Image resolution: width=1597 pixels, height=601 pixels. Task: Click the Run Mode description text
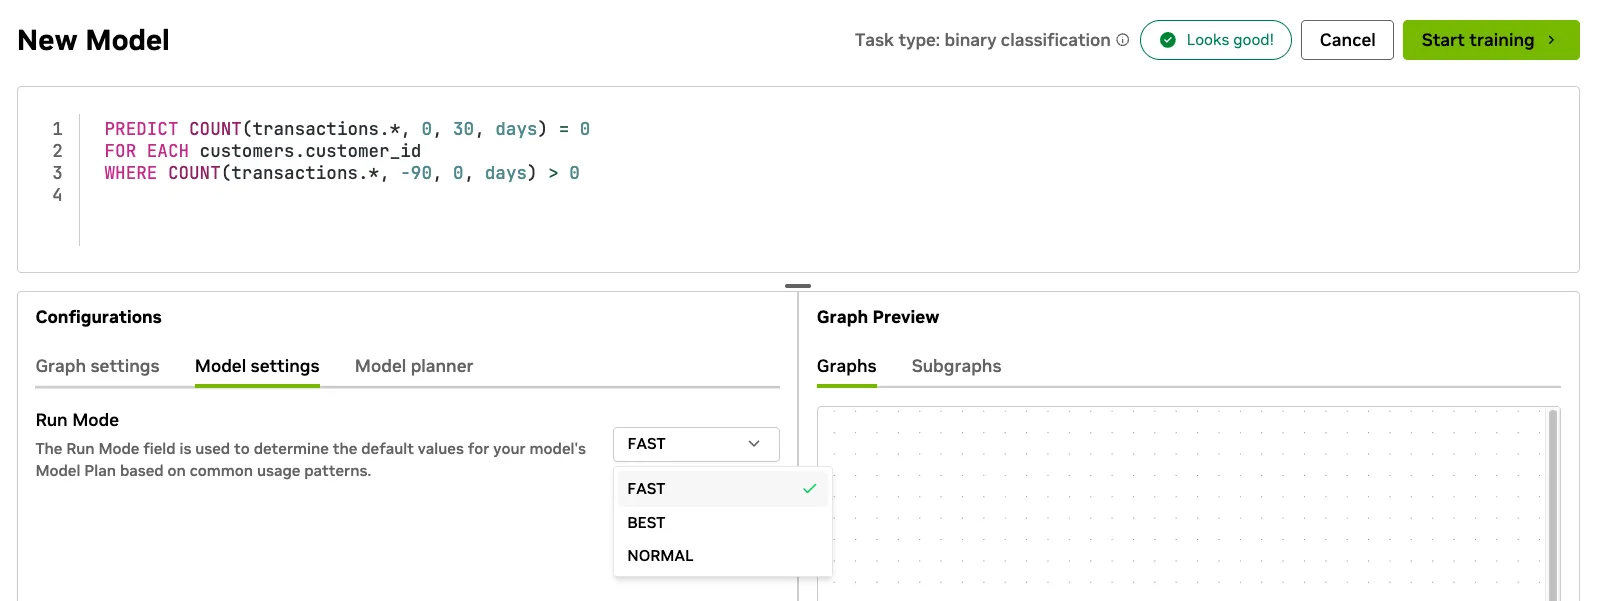tap(311, 460)
